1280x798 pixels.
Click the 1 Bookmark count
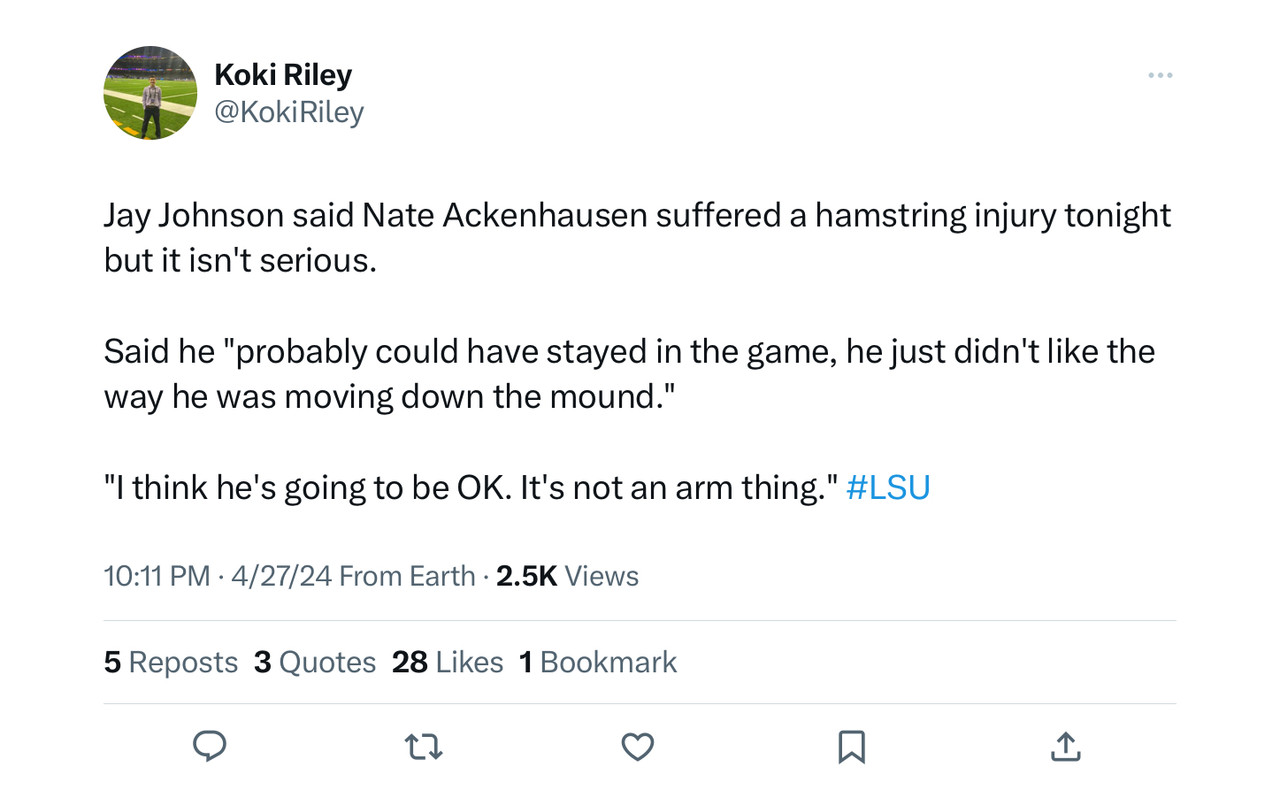click(x=598, y=662)
